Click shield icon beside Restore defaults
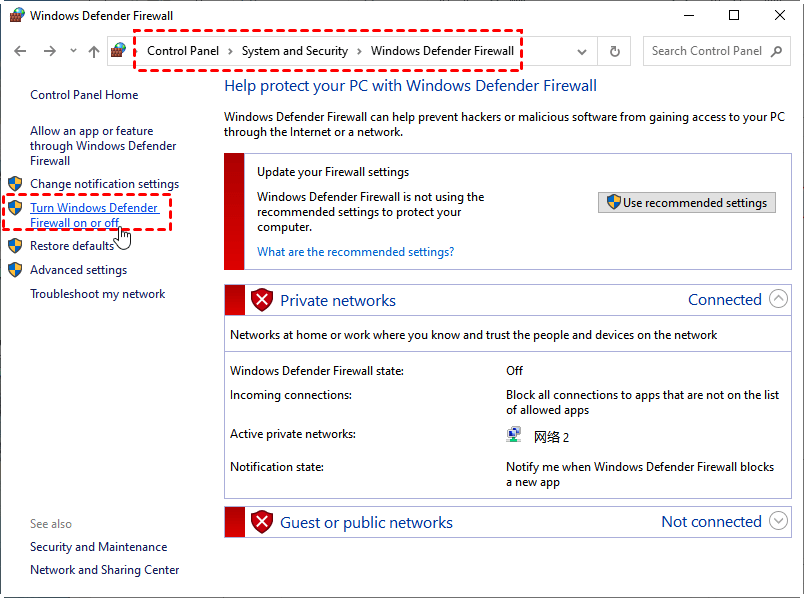This screenshot has height=598, width=804. point(15,246)
